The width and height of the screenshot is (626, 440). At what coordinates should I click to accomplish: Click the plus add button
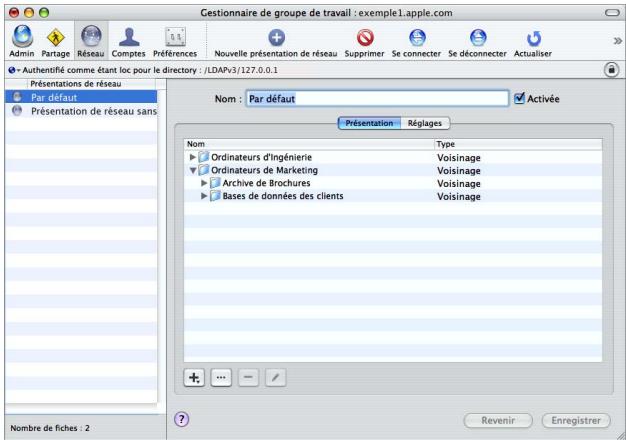[194, 377]
